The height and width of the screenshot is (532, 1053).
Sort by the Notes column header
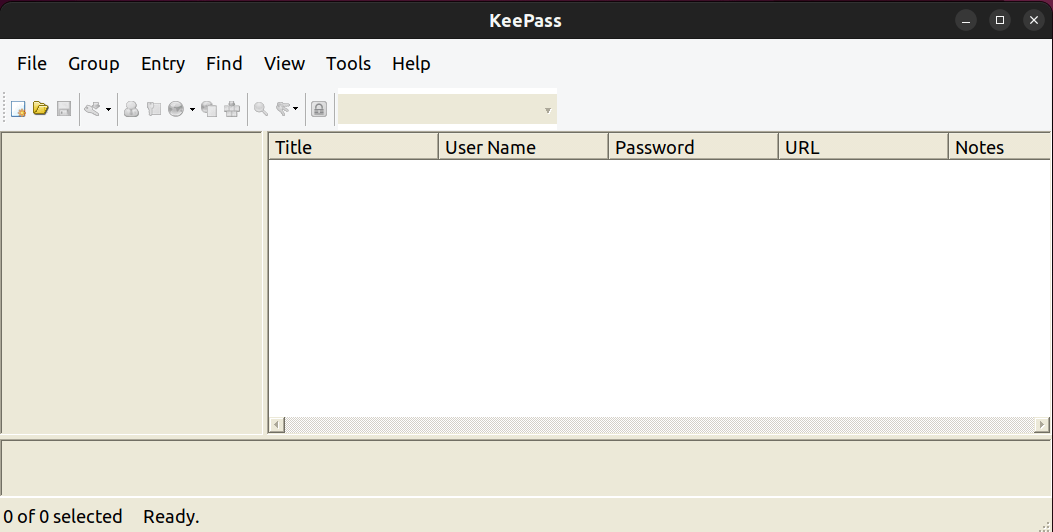(999, 147)
